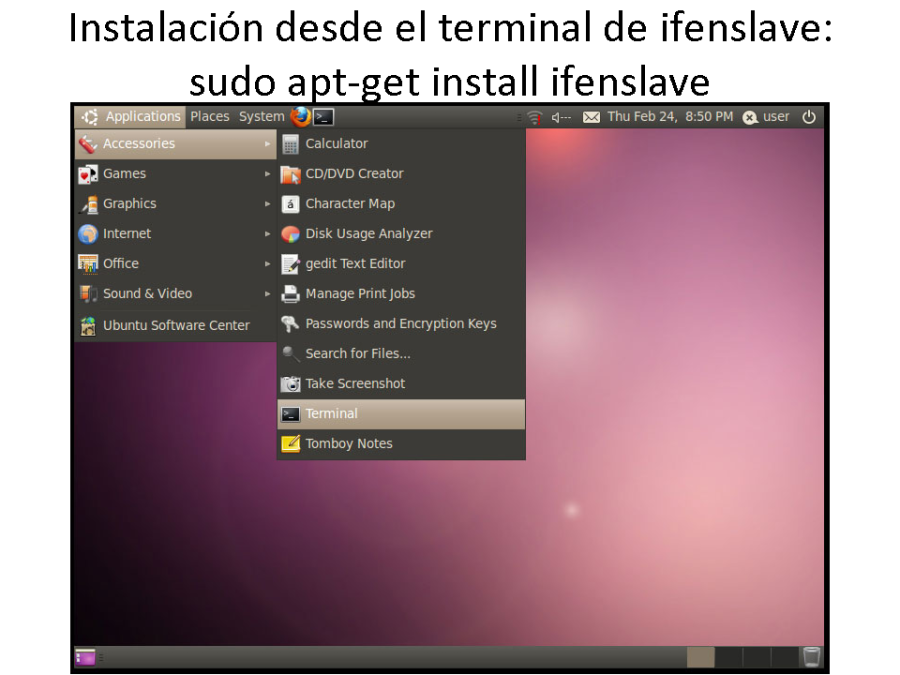The image size is (900, 675).
Task: Open Ubuntu Software Center
Action: pos(176,325)
